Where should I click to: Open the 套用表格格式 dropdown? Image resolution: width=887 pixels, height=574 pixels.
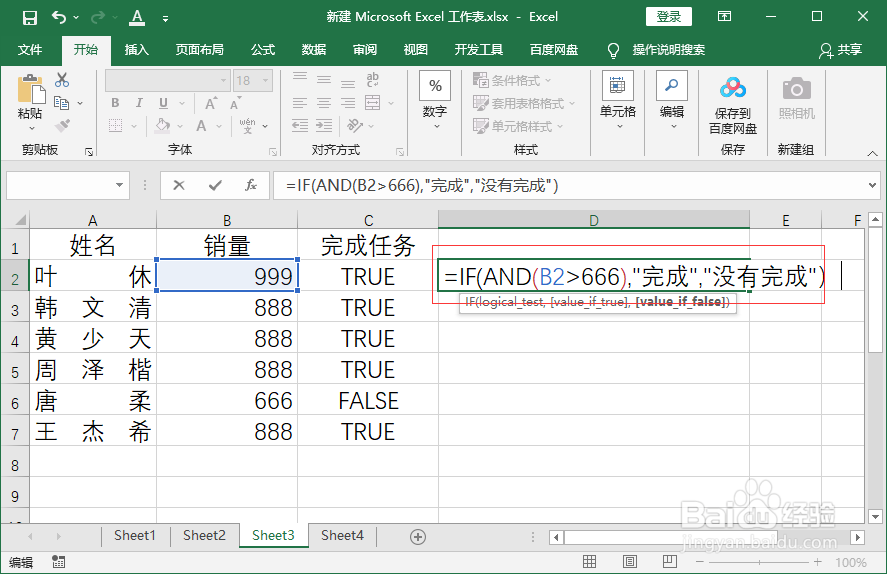point(524,103)
